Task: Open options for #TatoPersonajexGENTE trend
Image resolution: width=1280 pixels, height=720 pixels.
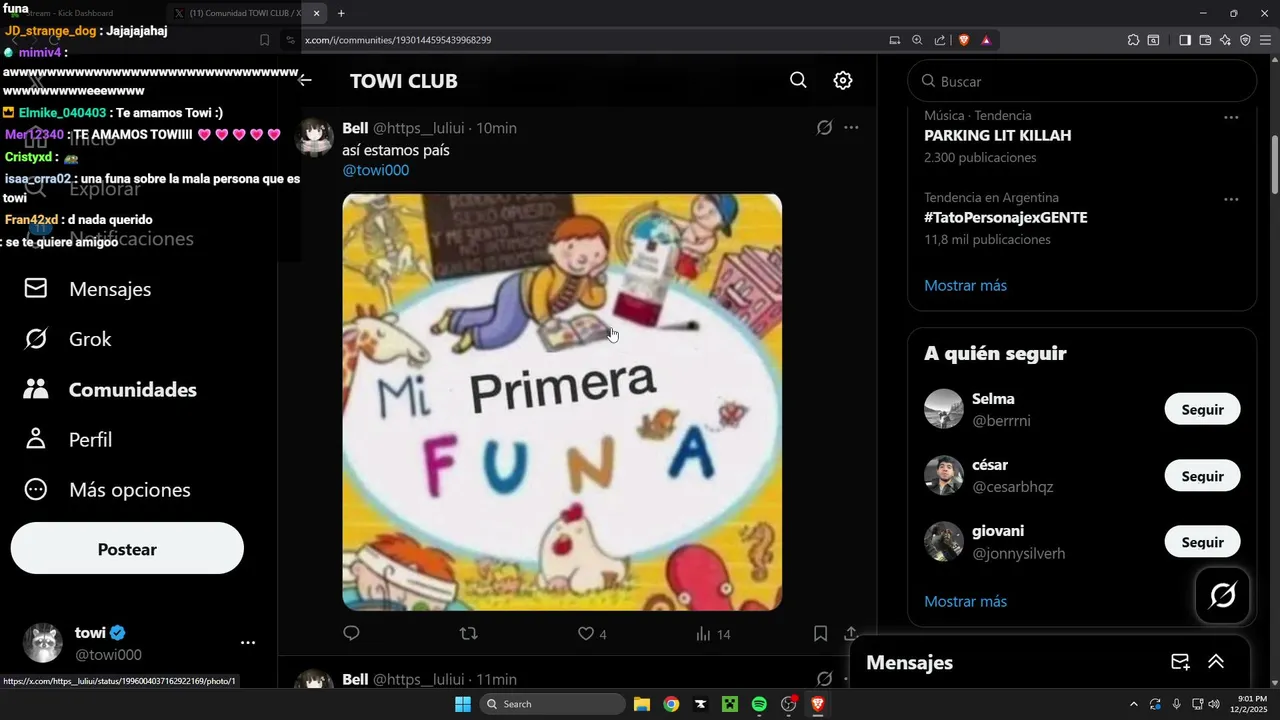Action: [1231, 199]
